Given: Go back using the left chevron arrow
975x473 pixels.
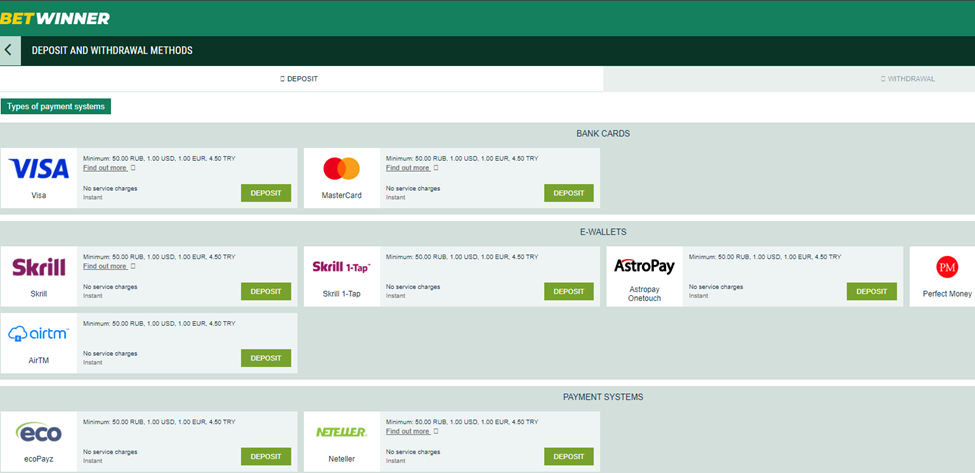Looking at the screenshot, I should [x=9, y=50].
